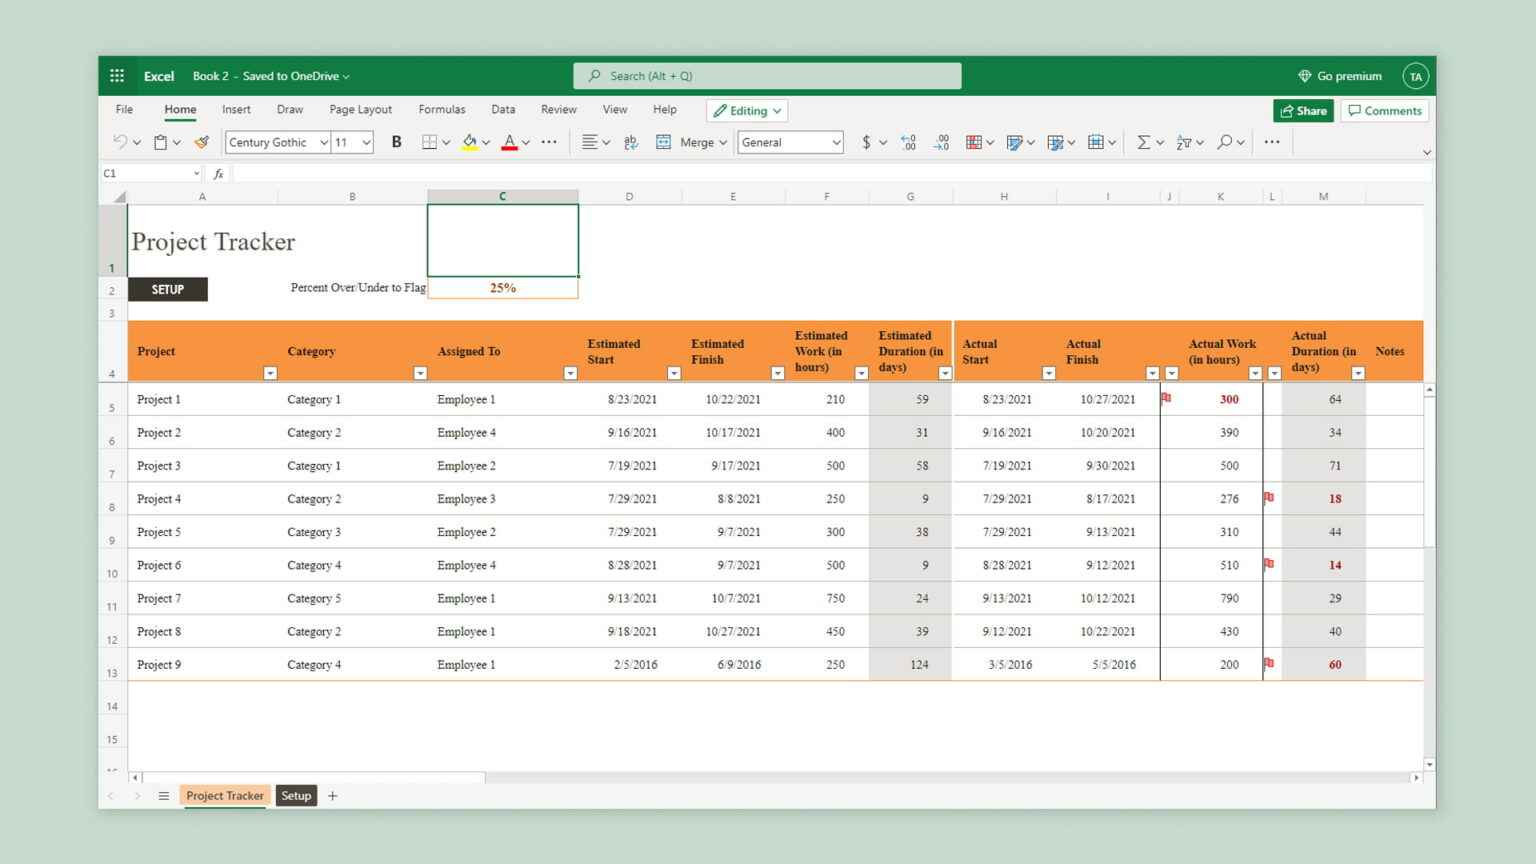
Task: Select the Format Painter tool
Action: coord(201,142)
